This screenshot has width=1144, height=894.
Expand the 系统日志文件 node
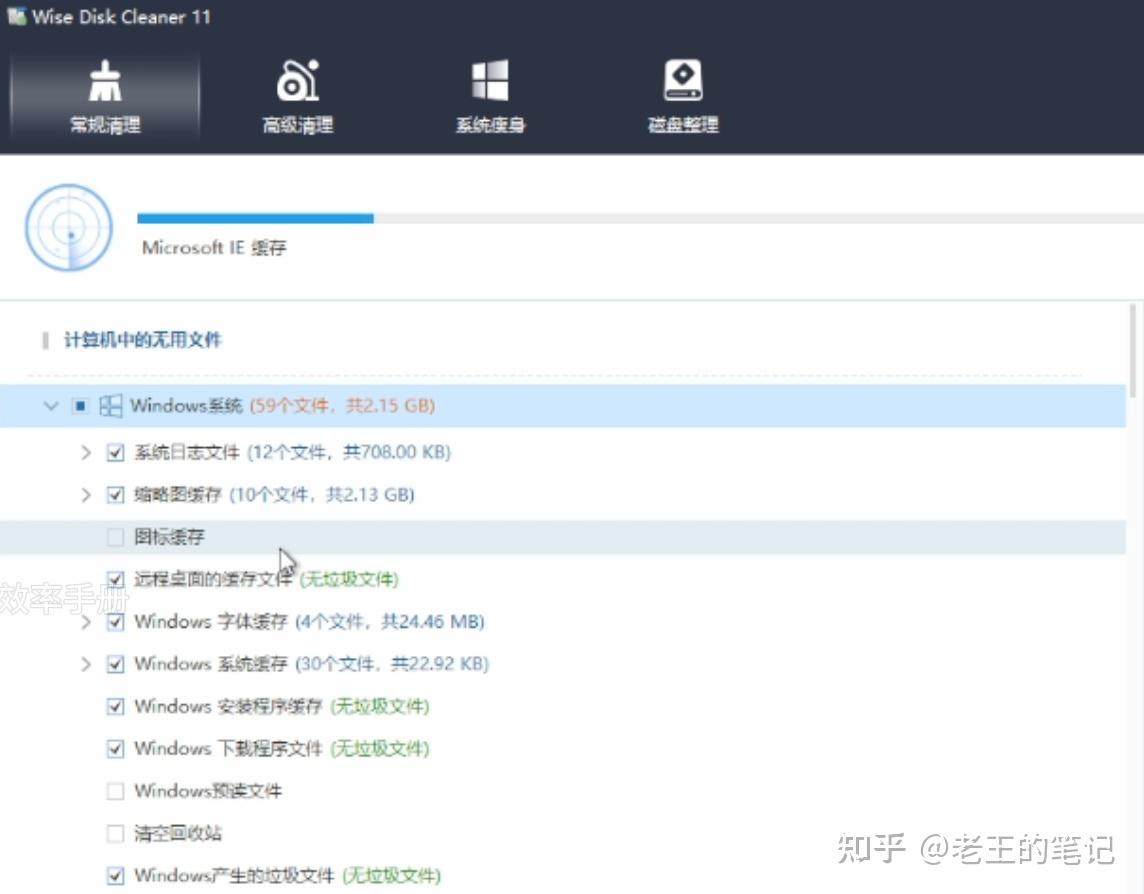[85, 452]
